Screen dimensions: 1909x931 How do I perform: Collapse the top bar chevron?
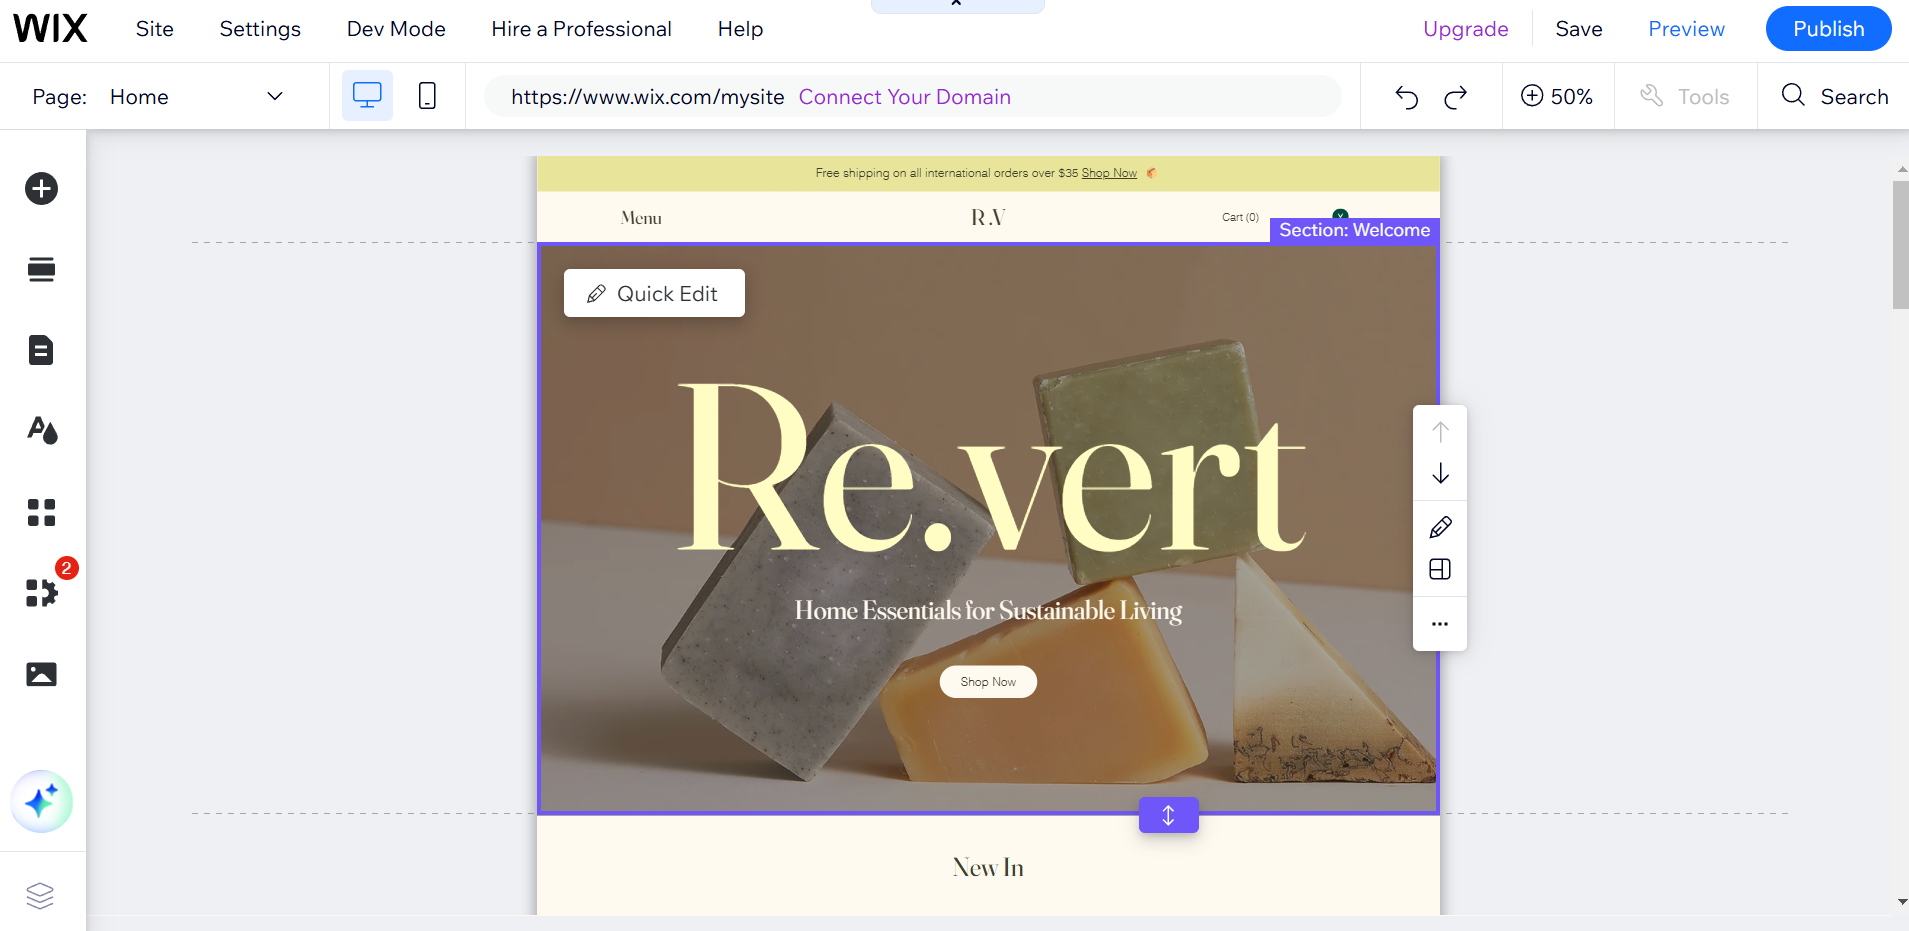point(957,4)
